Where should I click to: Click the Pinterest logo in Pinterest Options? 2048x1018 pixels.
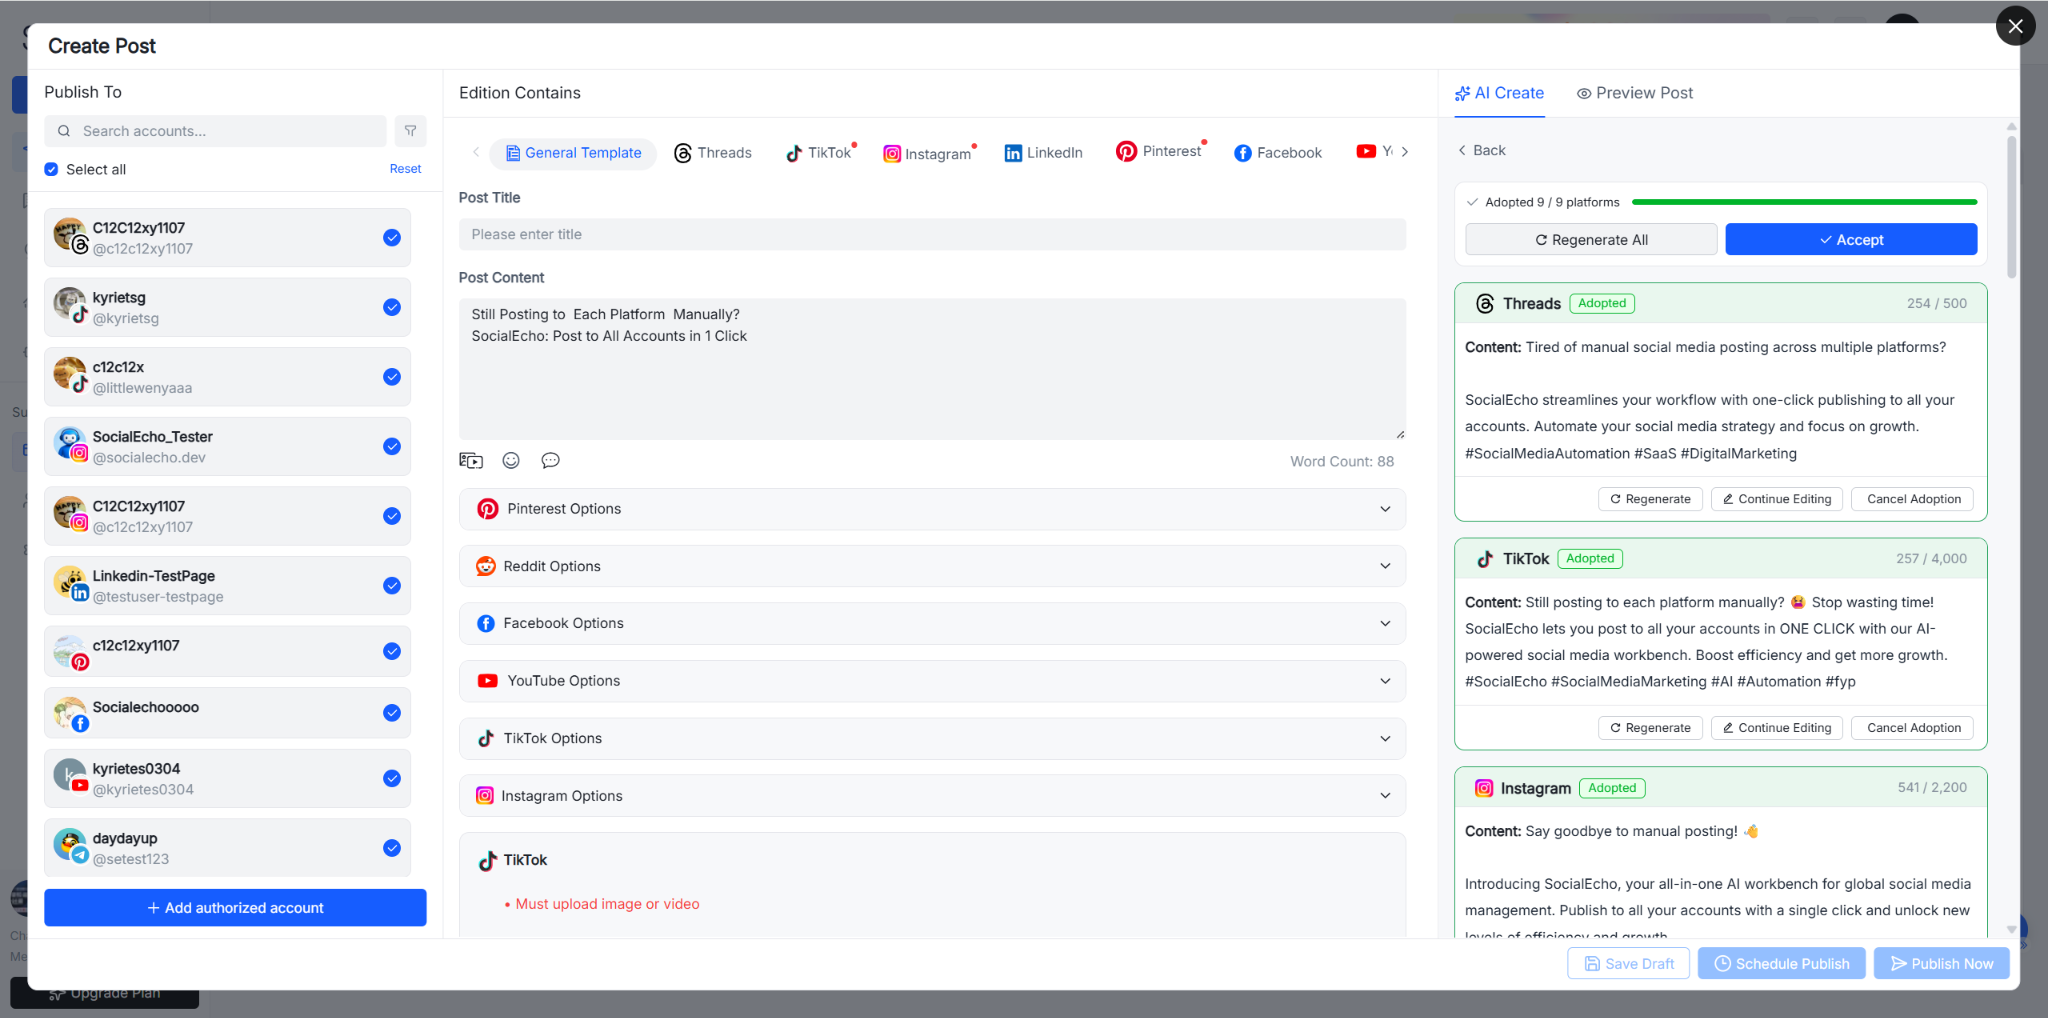[x=488, y=509]
